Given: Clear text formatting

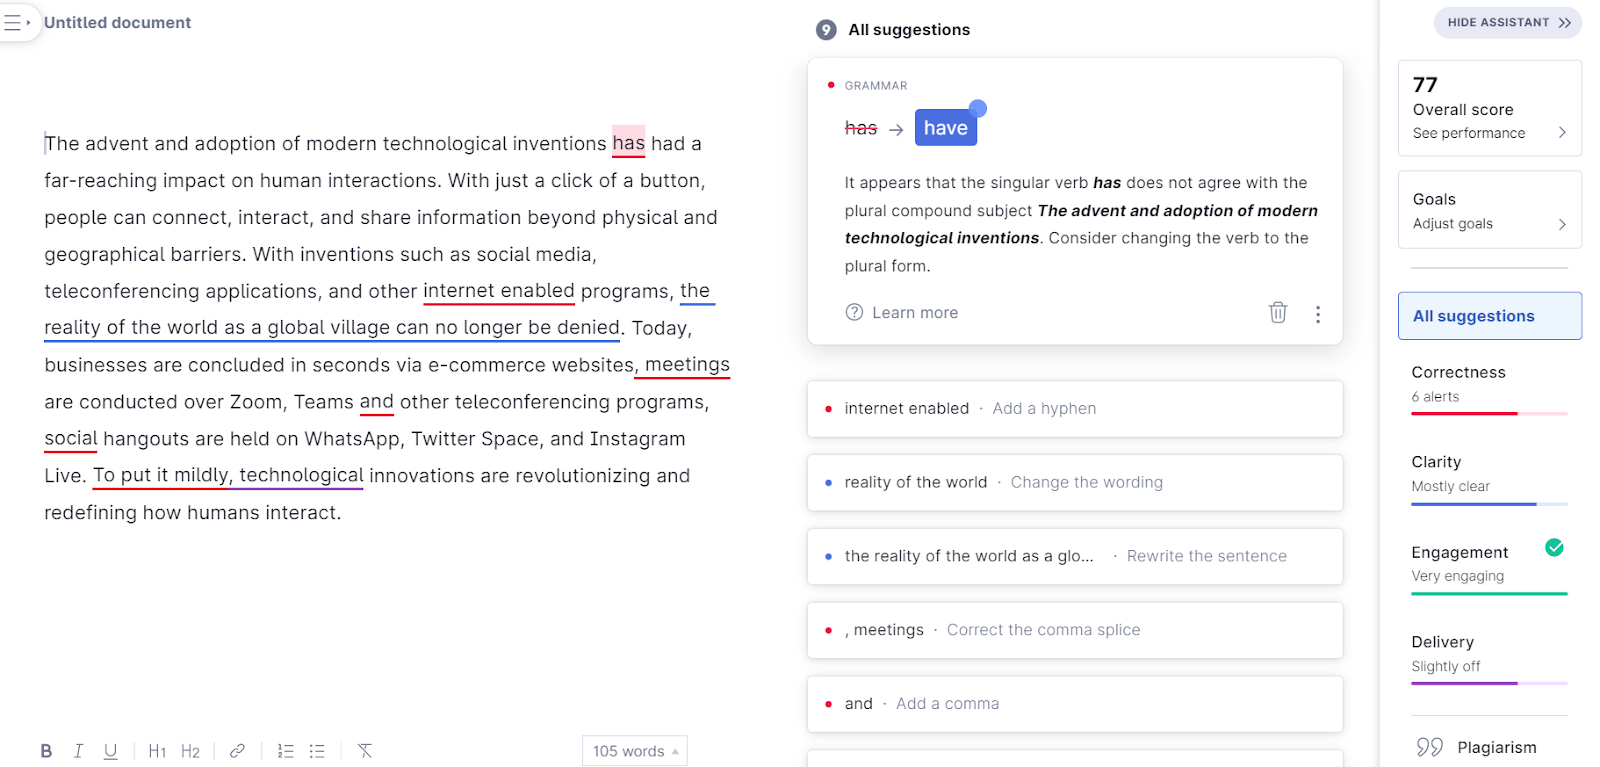Looking at the screenshot, I should click(x=365, y=751).
